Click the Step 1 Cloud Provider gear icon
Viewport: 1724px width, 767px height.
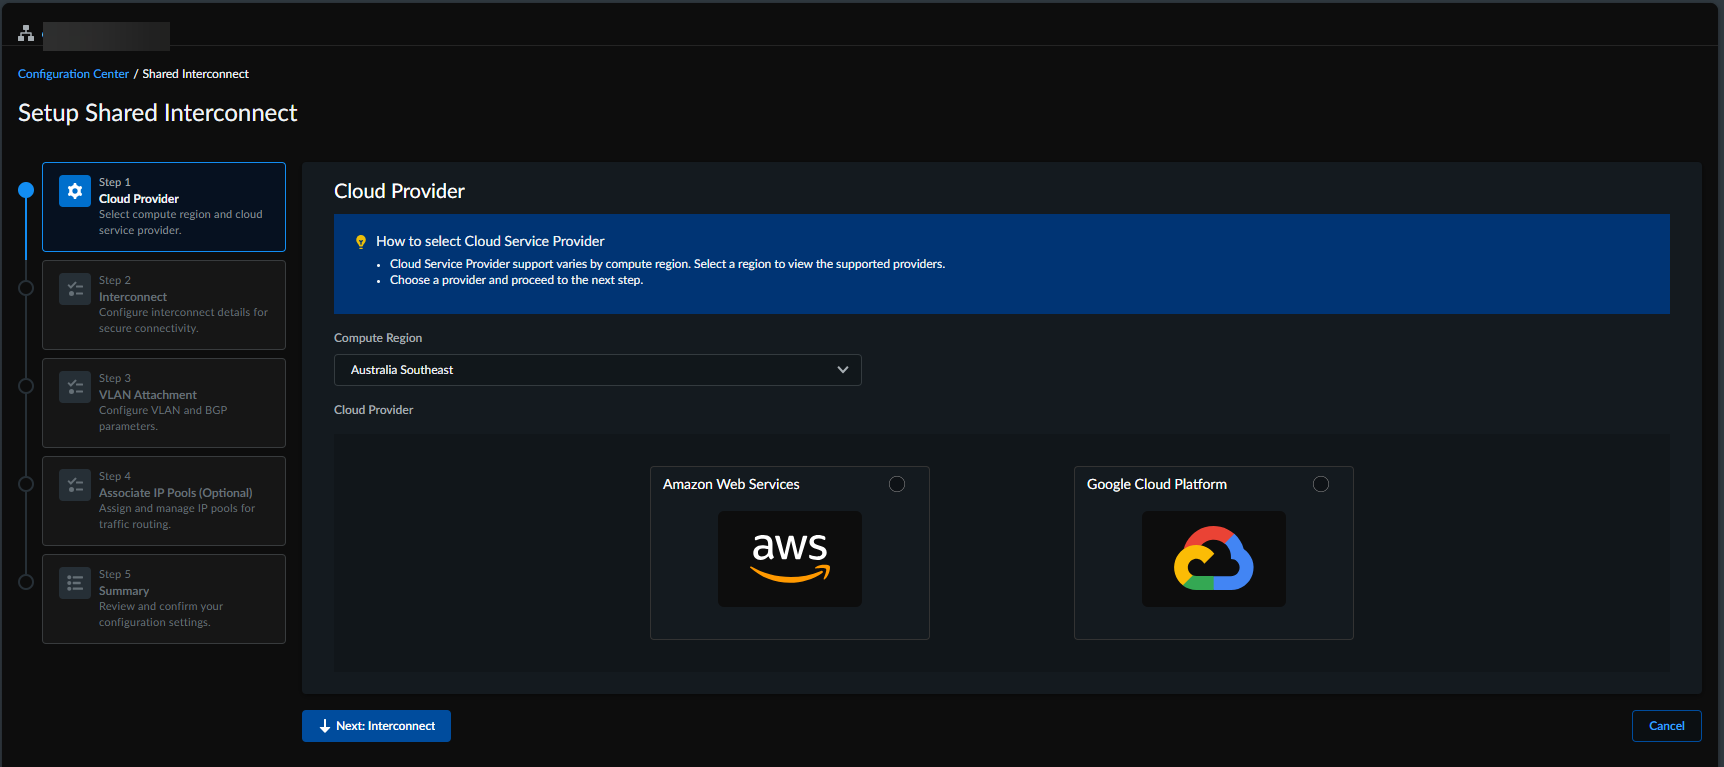[x=75, y=191]
